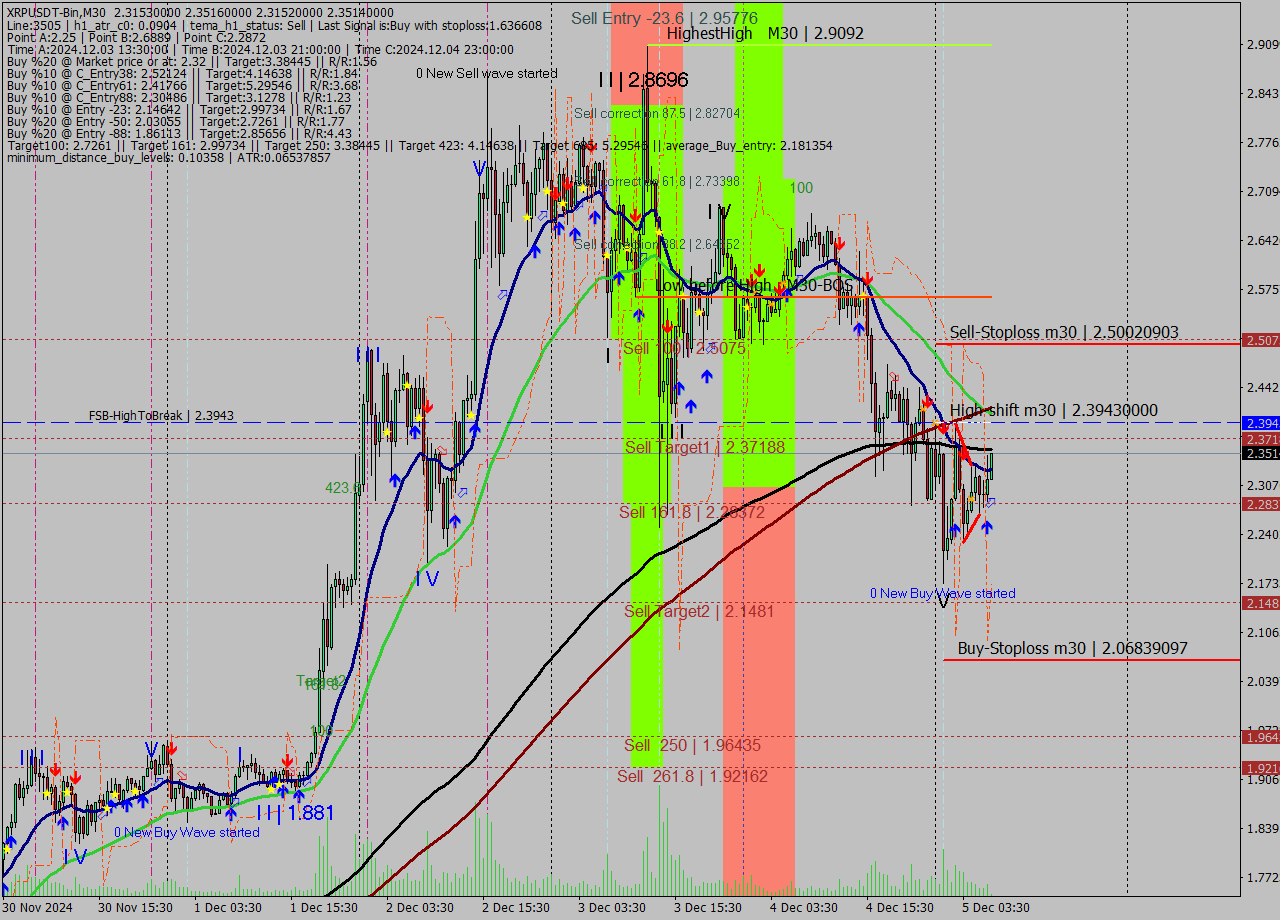Select the Sell Target1 2.37188 label
This screenshot has height=920, width=1280.
click(x=705, y=447)
